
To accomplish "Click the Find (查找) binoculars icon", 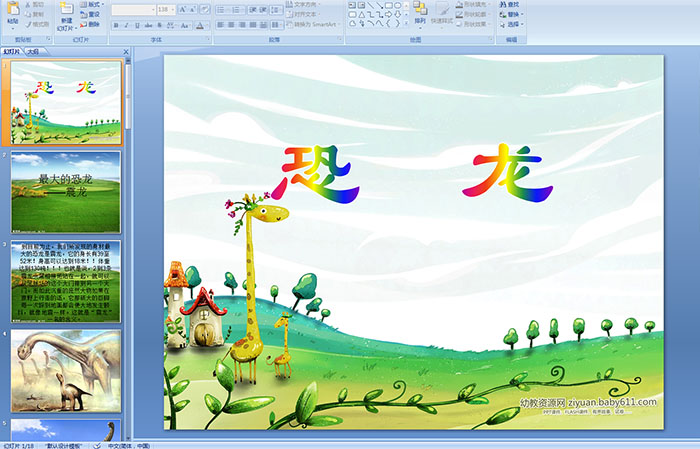I will point(513,5).
